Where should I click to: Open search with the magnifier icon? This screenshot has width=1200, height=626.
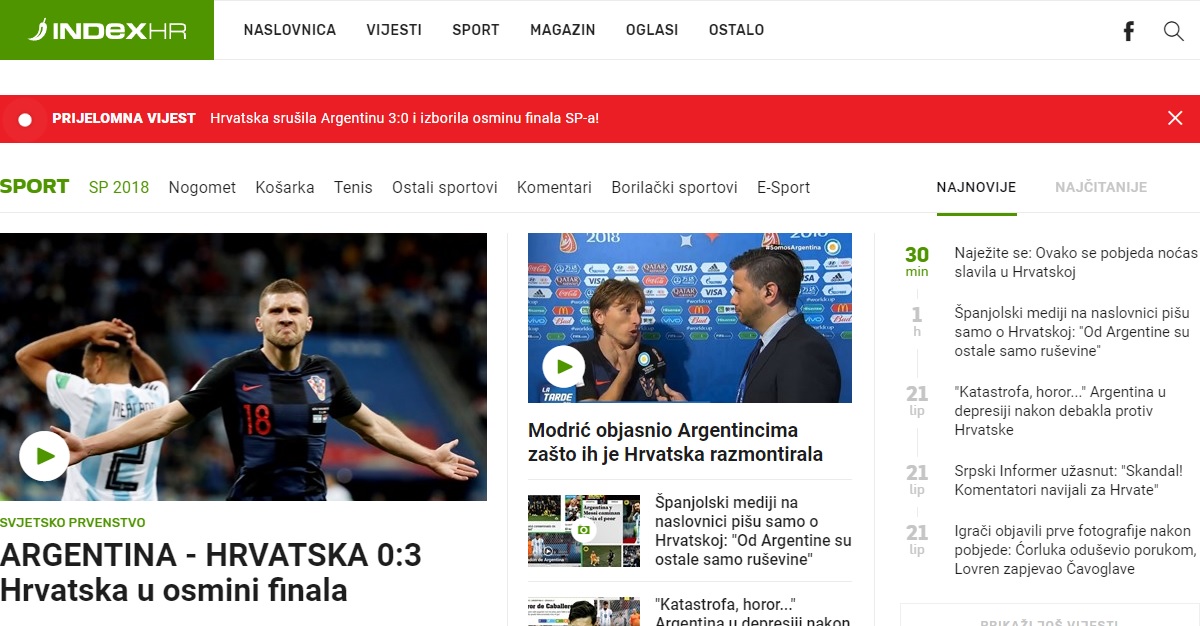point(1173,31)
